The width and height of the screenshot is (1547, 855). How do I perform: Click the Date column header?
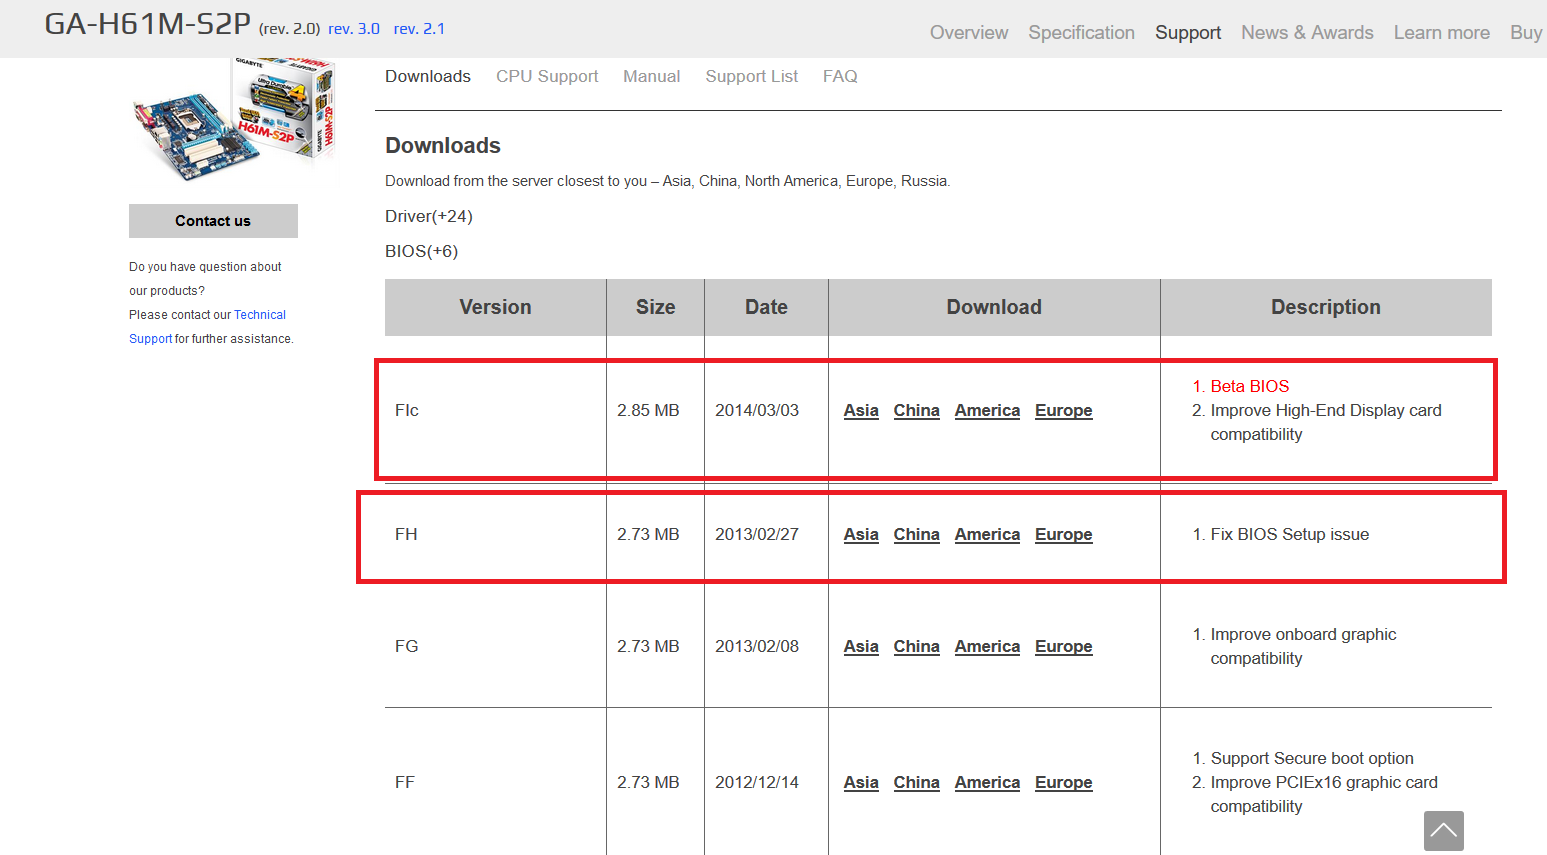[766, 307]
